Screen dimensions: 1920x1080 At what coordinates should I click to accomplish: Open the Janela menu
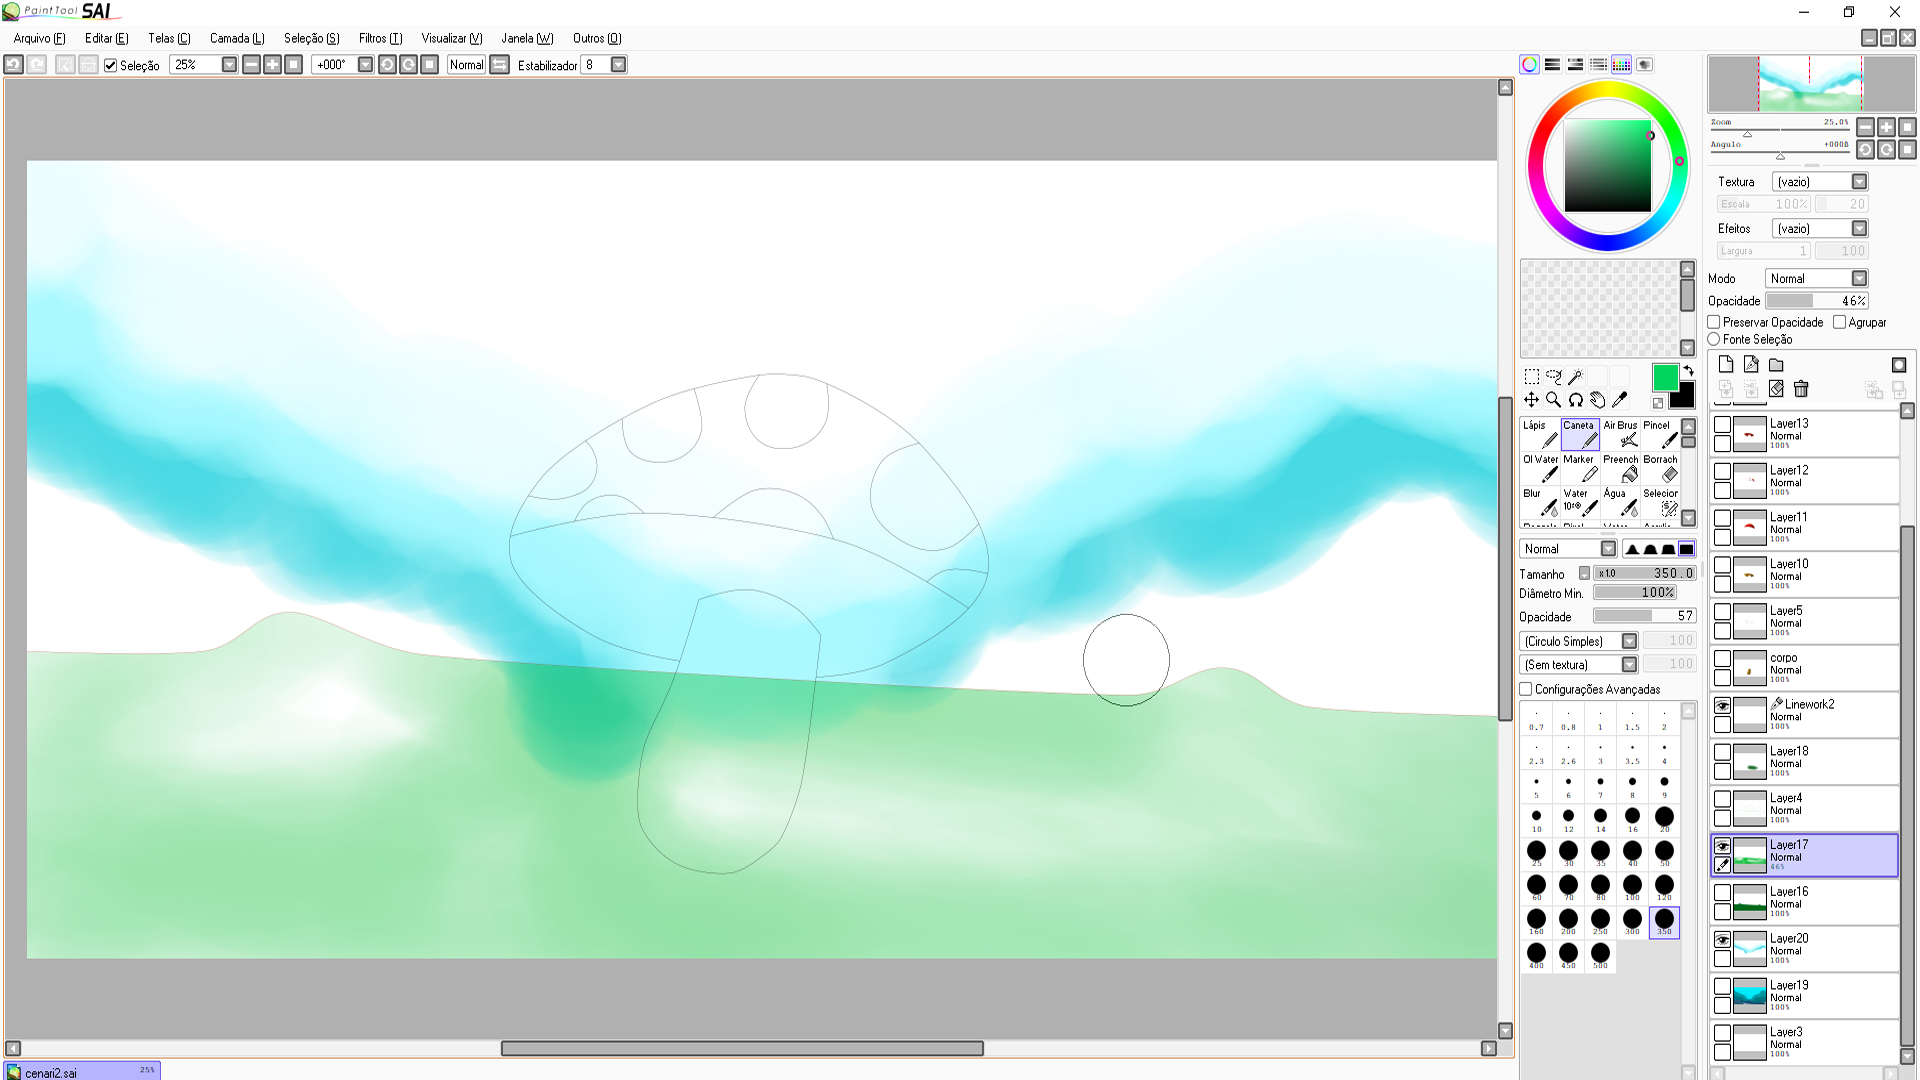(527, 38)
